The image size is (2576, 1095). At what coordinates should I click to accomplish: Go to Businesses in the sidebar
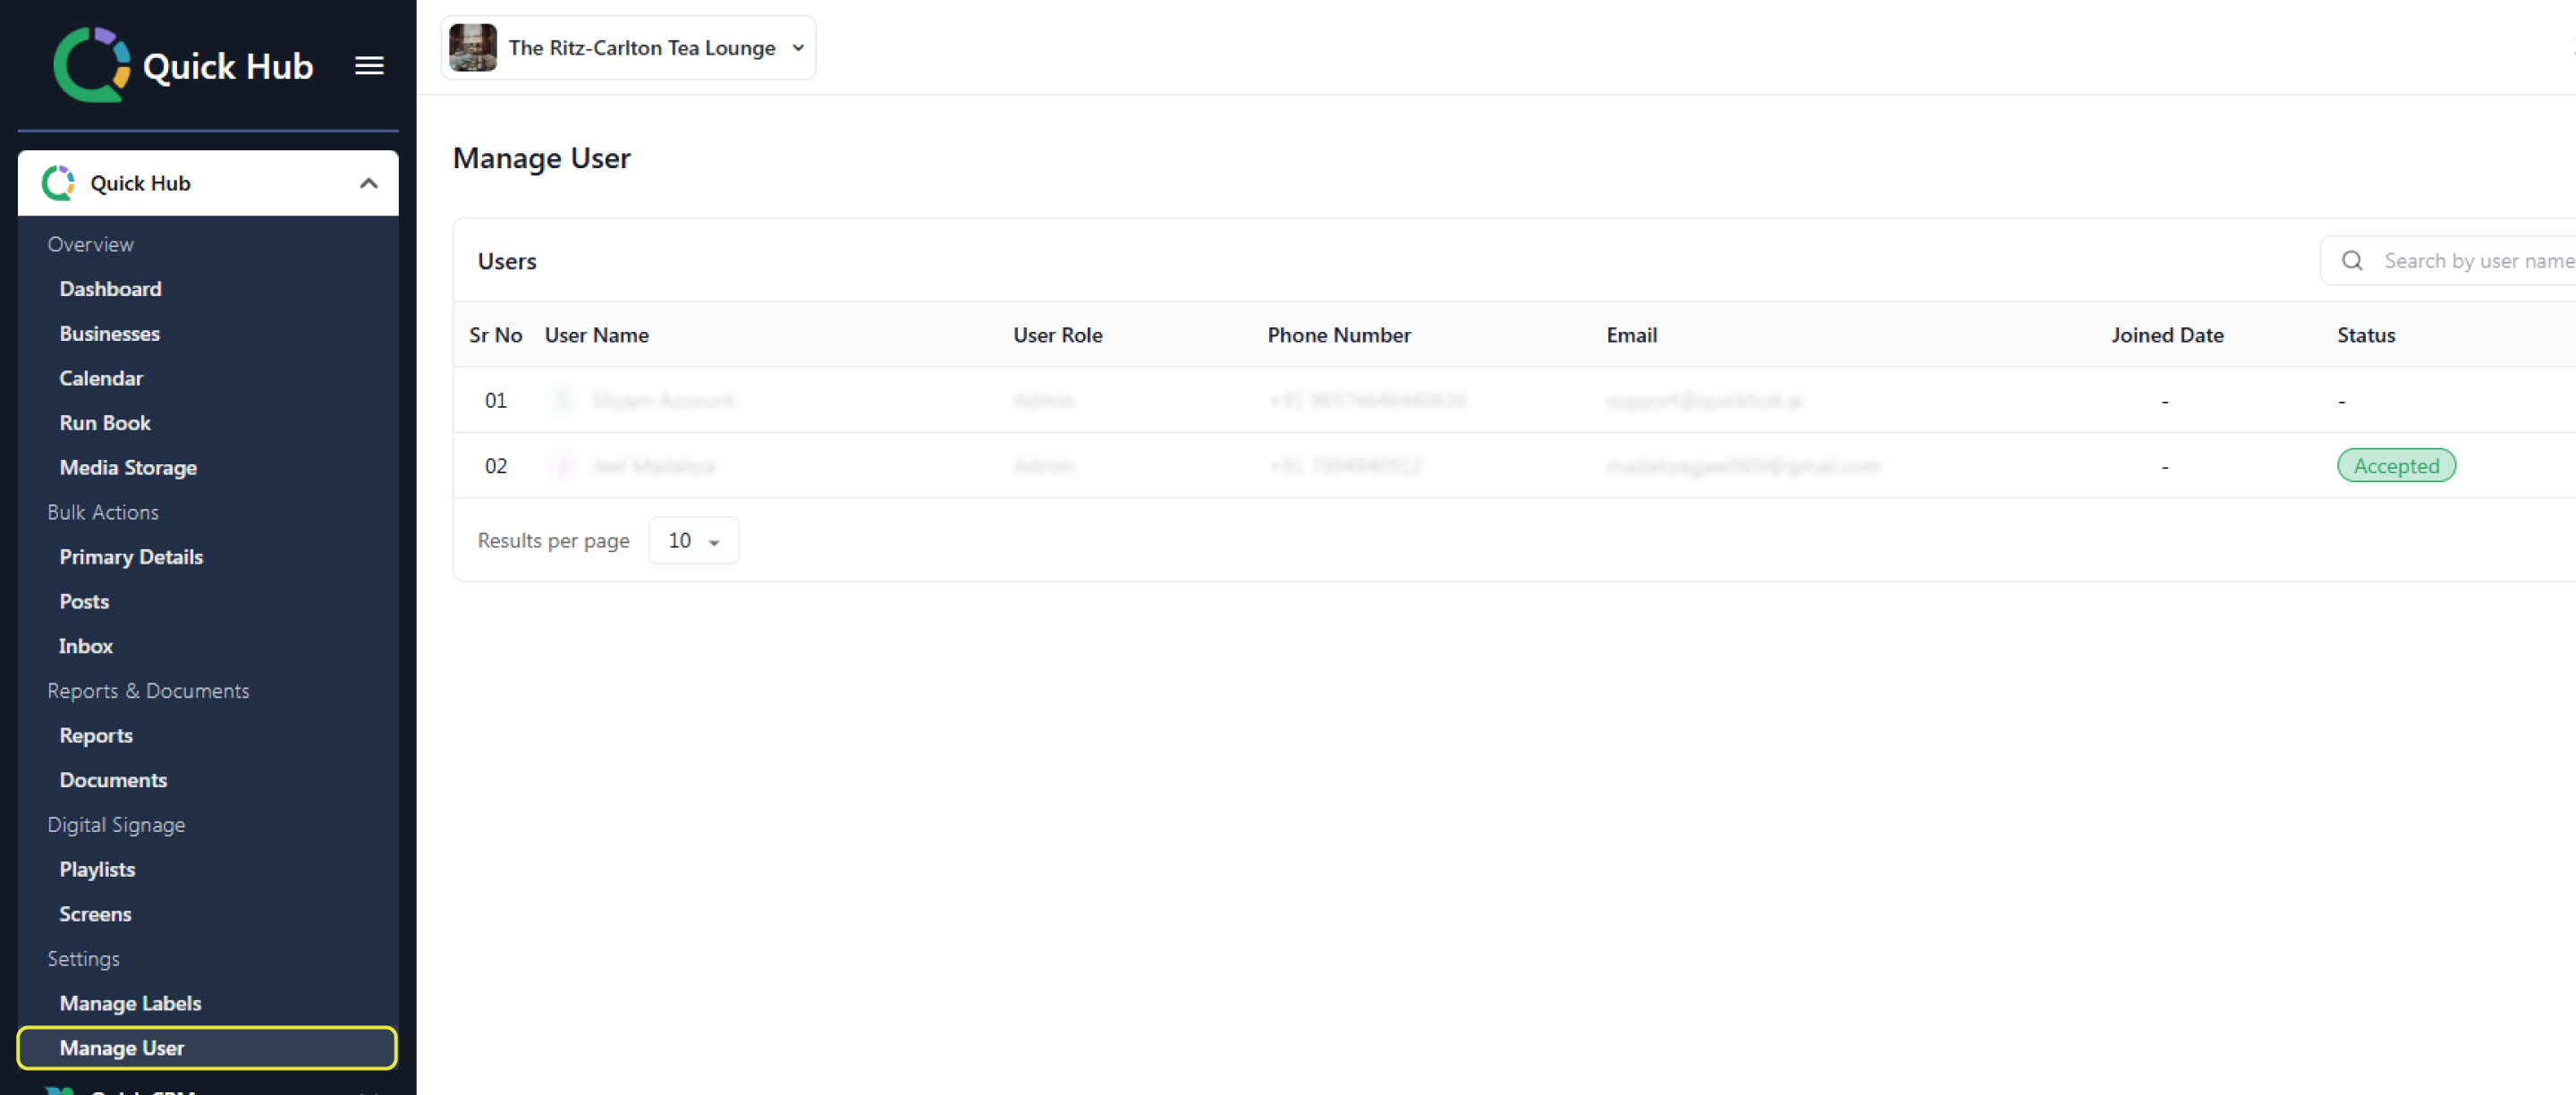pyautogui.click(x=109, y=333)
